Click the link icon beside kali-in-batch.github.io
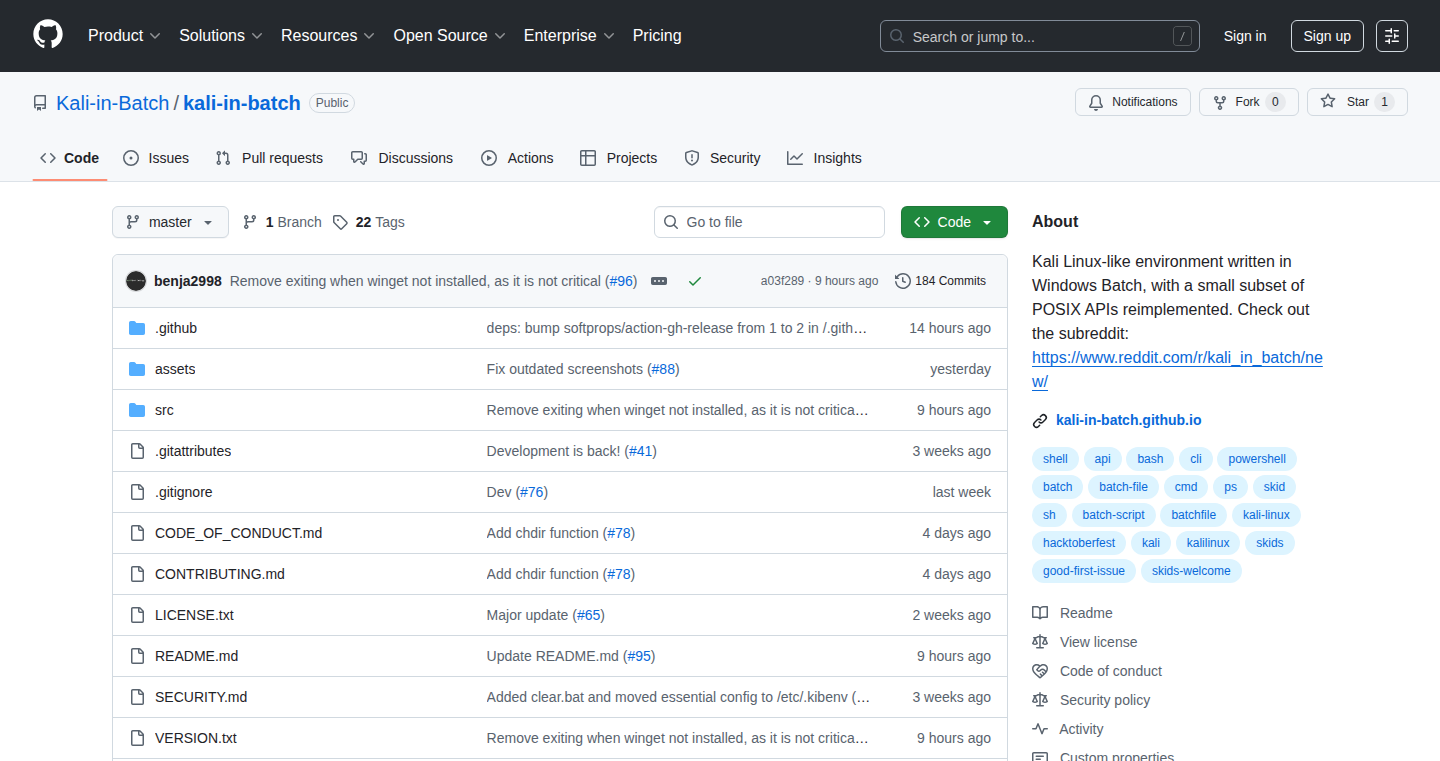Image resolution: width=1440 pixels, height=761 pixels. (x=1040, y=421)
